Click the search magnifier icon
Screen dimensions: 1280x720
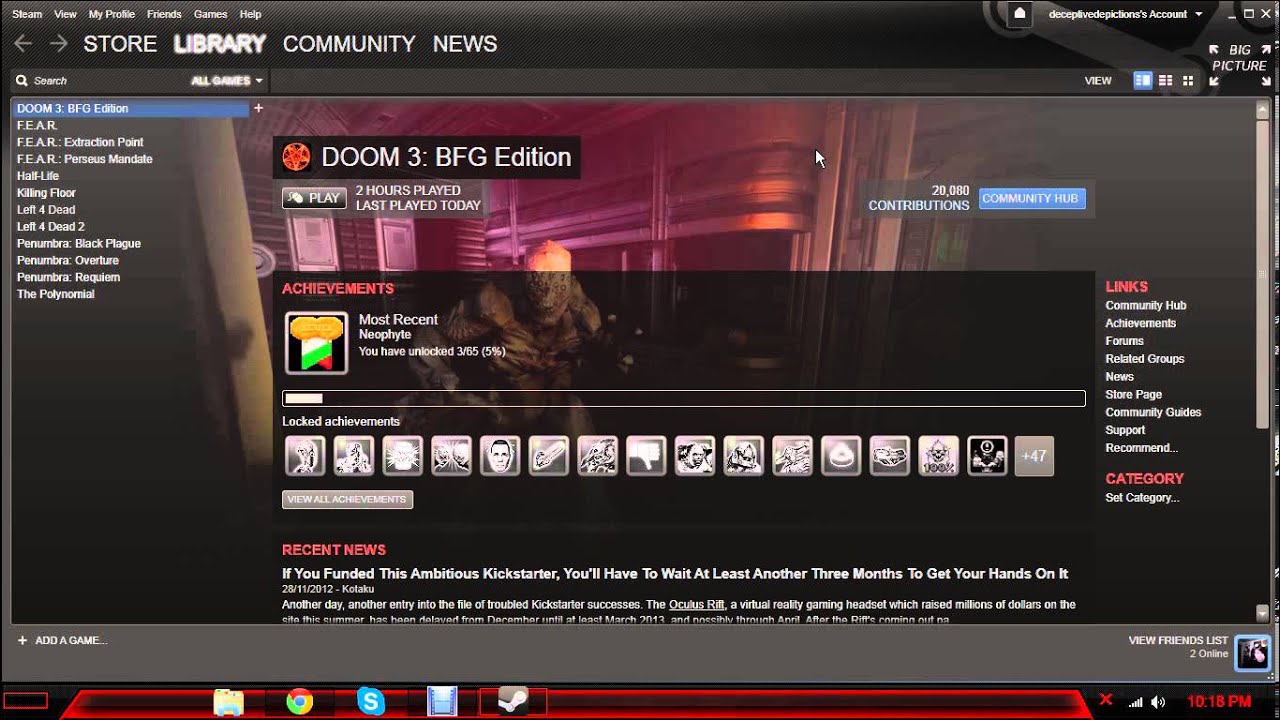21,81
